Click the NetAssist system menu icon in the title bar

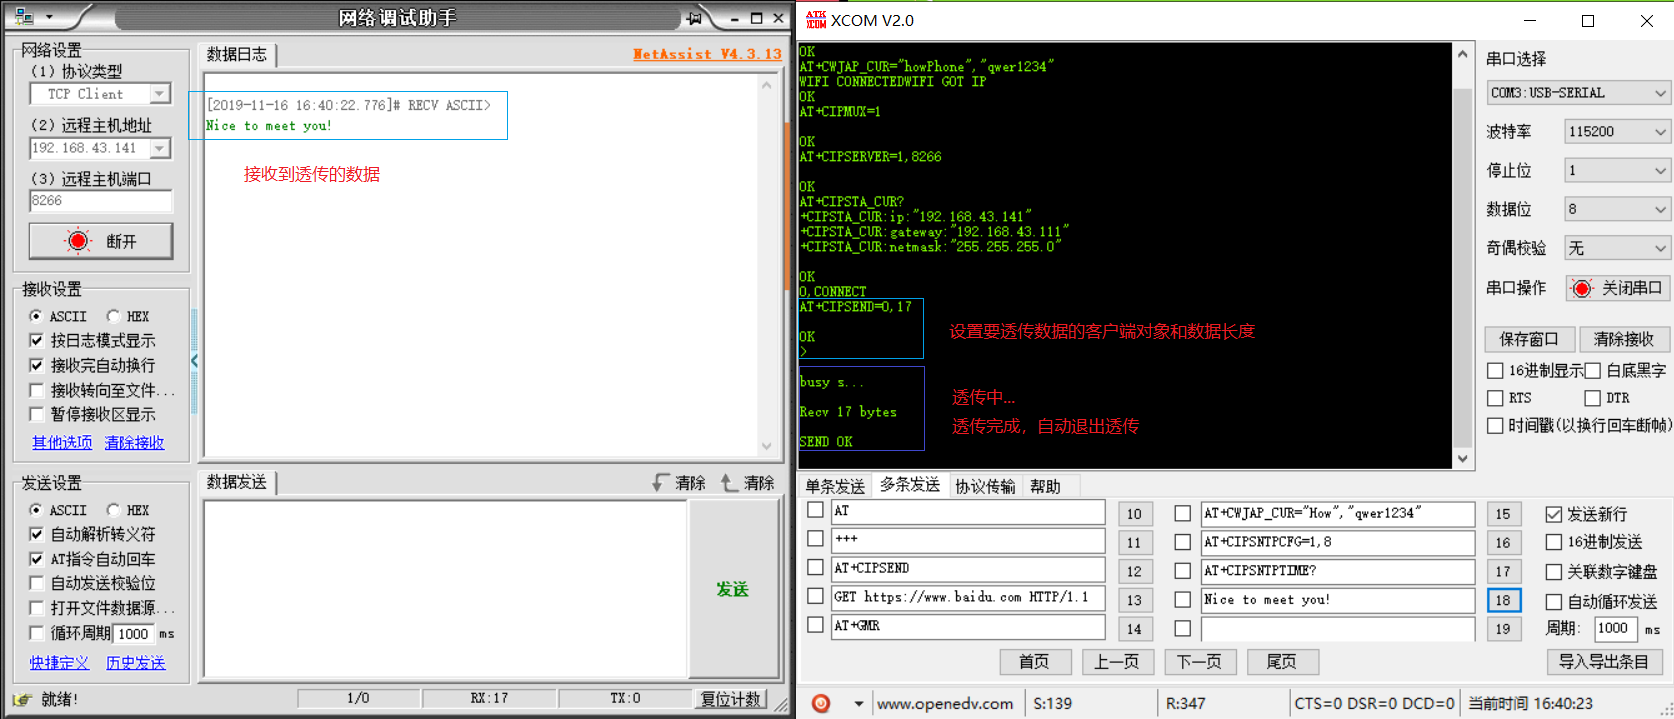point(24,17)
